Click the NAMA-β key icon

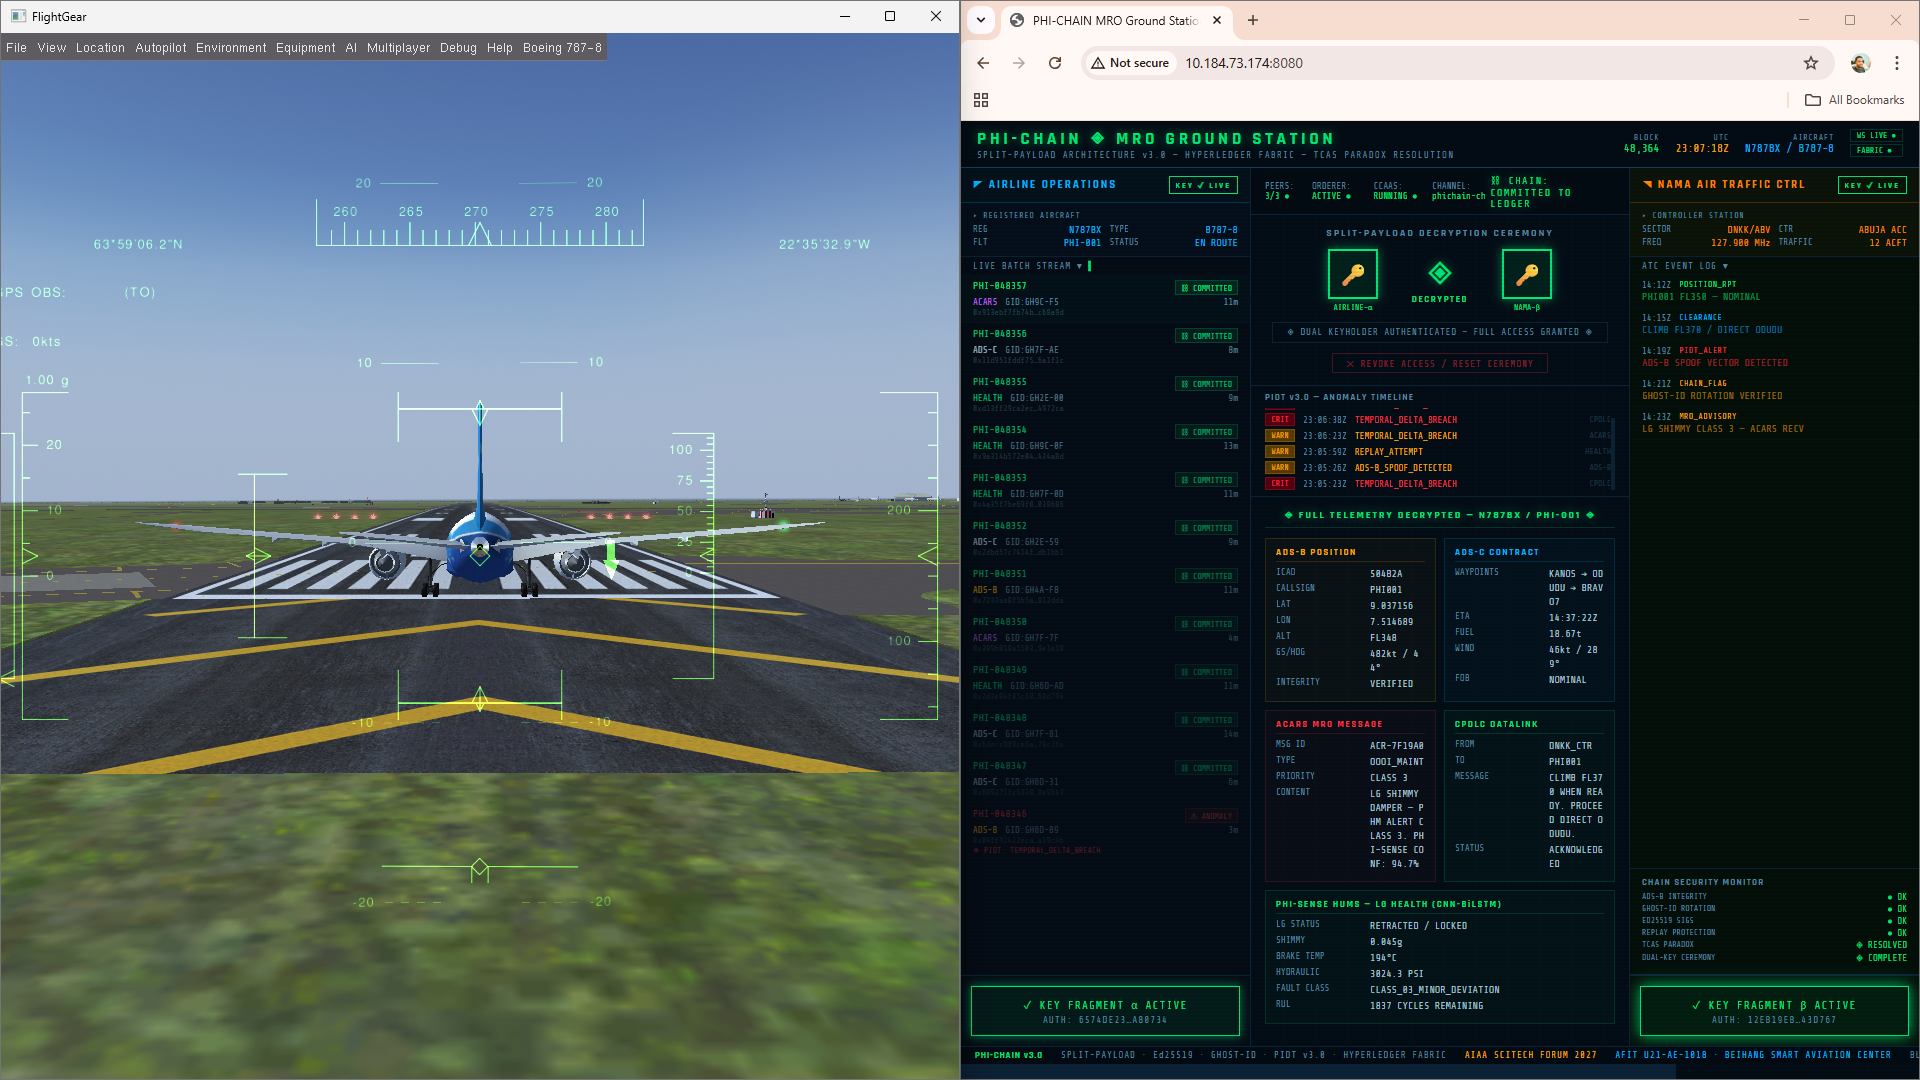pos(1526,274)
